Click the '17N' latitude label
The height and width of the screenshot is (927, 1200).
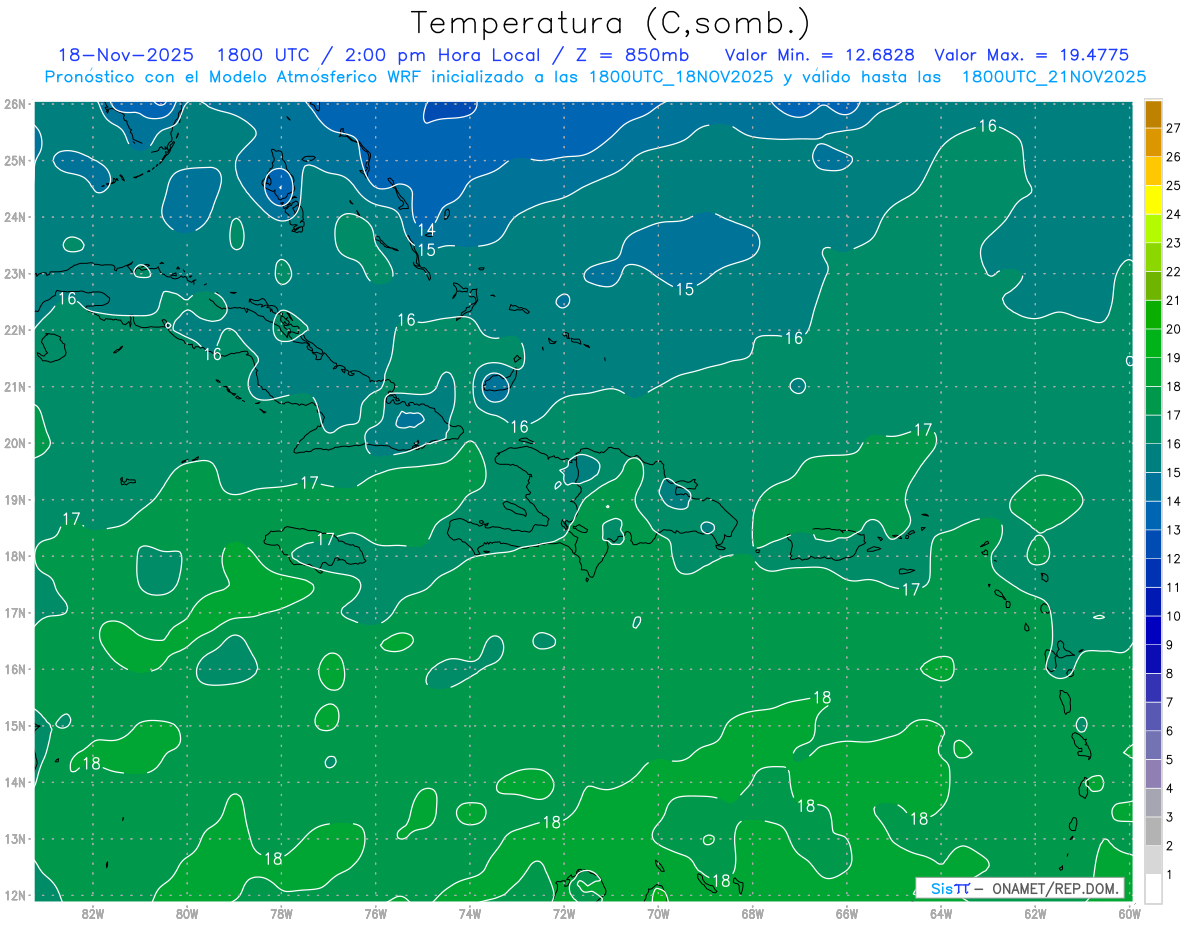click(15, 613)
